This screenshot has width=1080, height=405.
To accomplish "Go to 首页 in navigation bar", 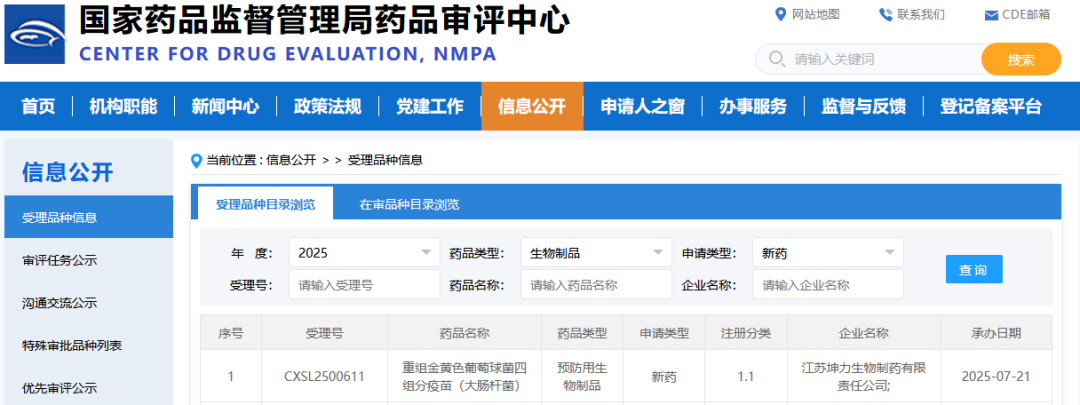I will (x=38, y=107).
